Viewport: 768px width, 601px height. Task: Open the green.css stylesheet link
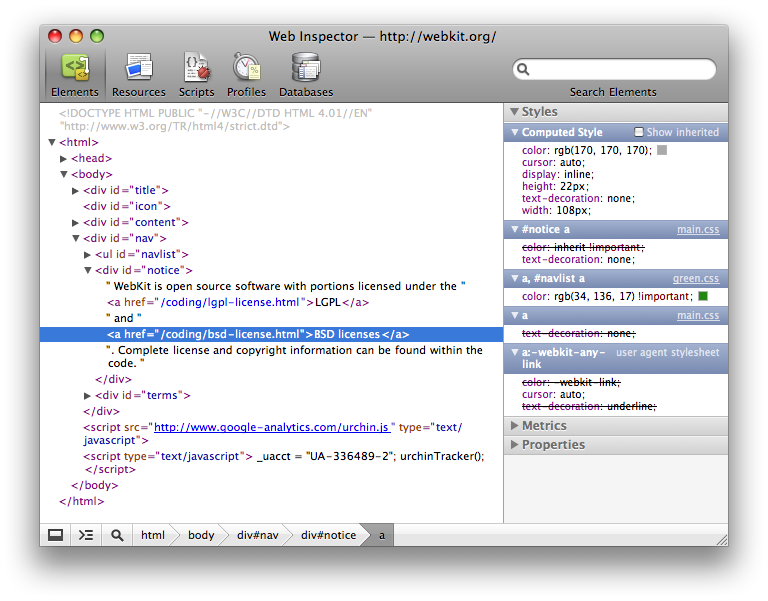[695, 279]
